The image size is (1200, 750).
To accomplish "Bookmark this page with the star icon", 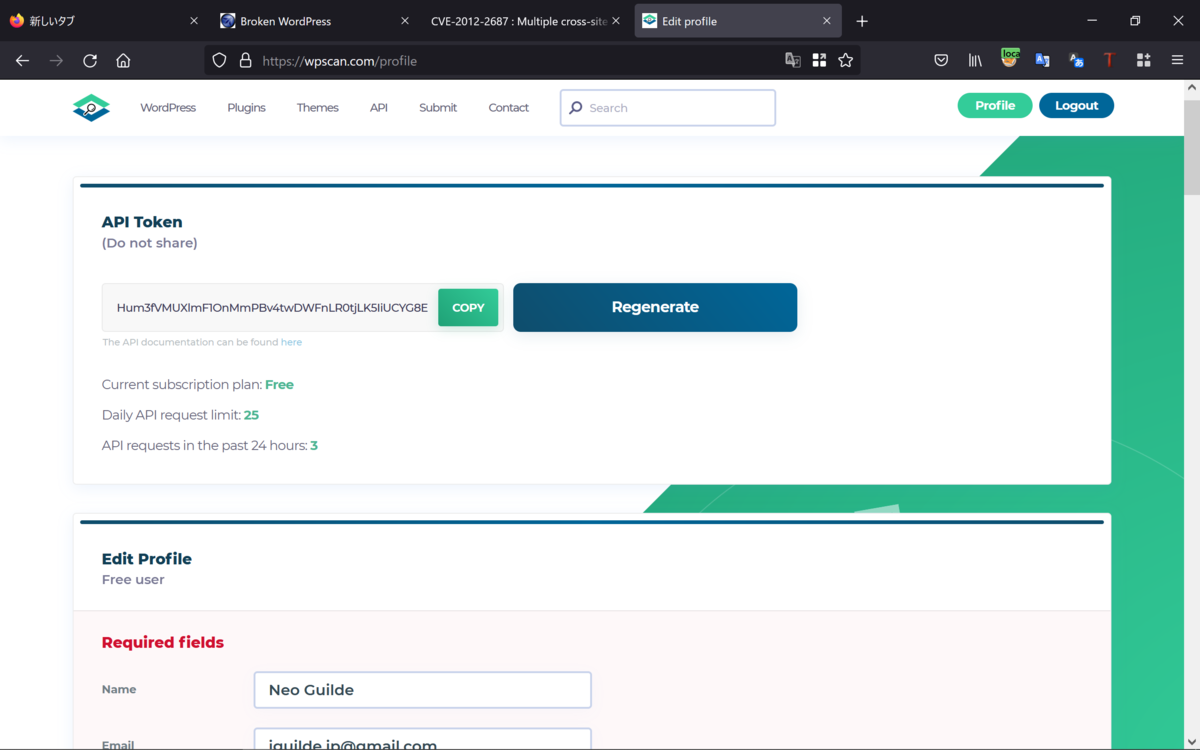I will tap(846, 61).
